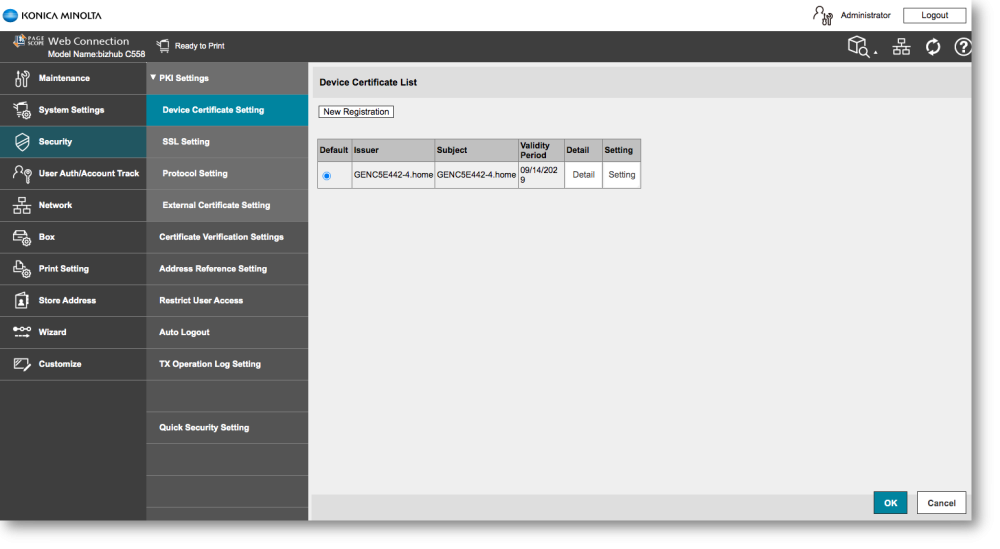Viewport: 1000px width, 549px height.
Task: Click the Logout button
Action: click(x=934, y=15)
